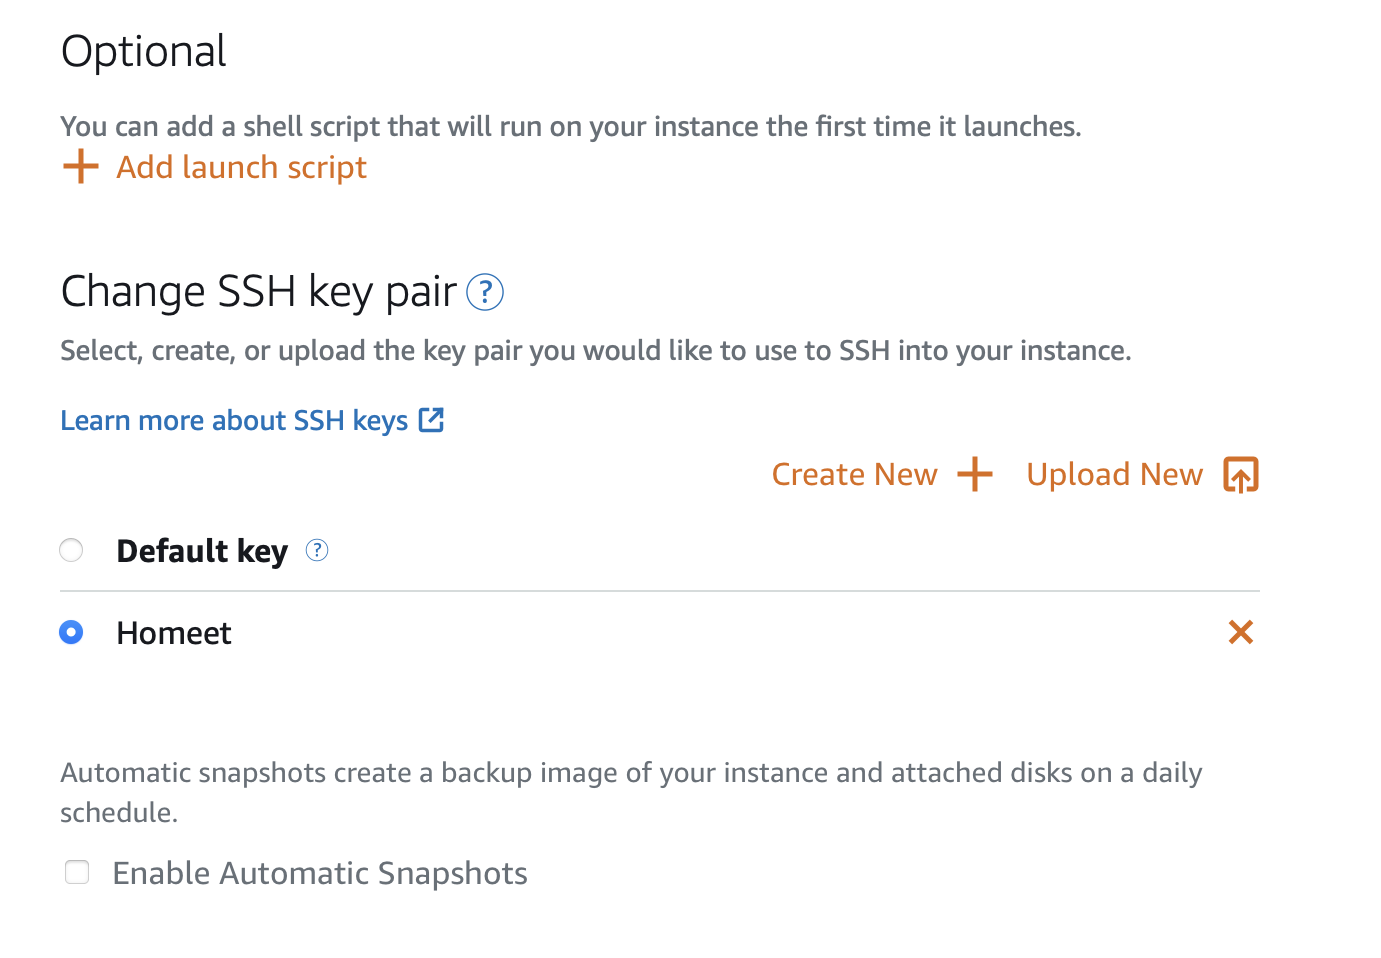Click the Change SSH key pair heading

pos(258,292)
